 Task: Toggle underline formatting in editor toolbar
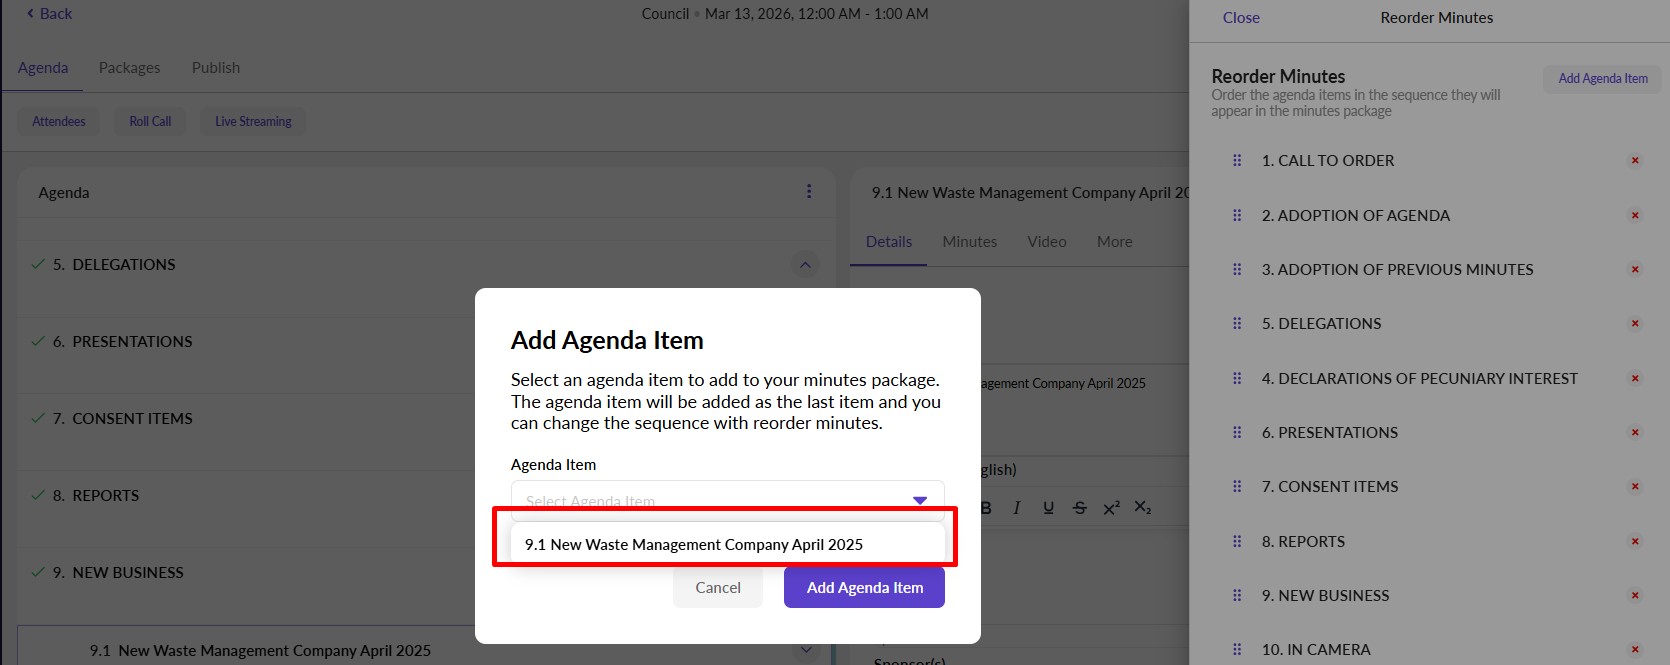coord(1048,508)
